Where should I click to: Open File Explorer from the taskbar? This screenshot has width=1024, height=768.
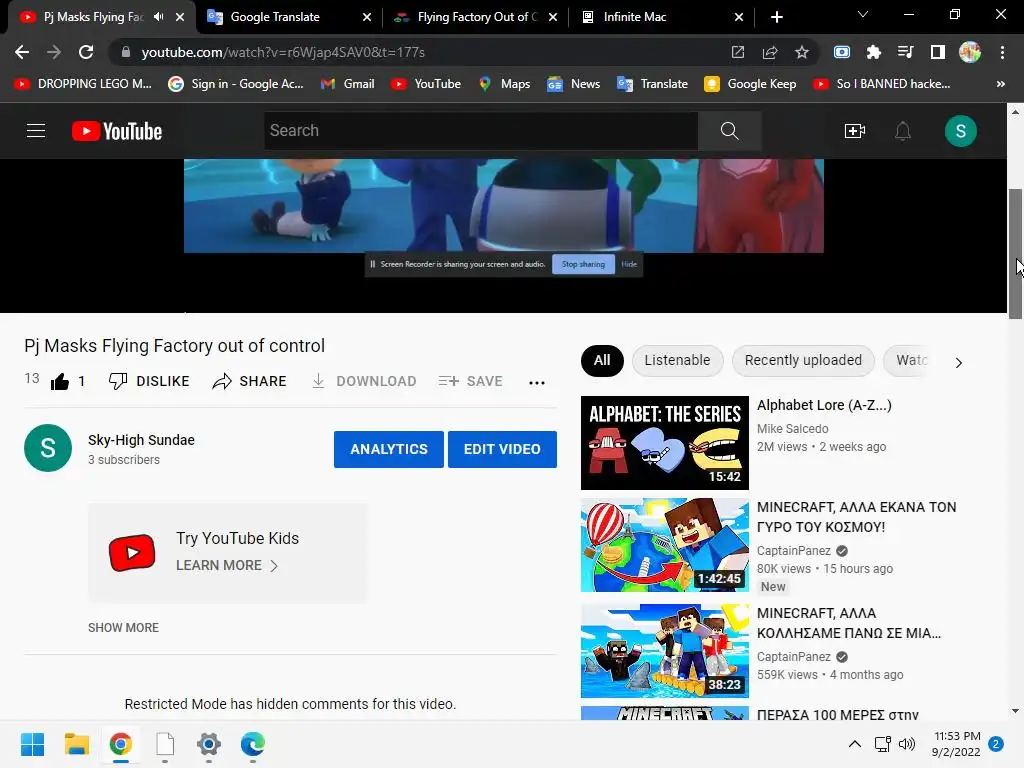pyautogui.click(x=76, y=744)
